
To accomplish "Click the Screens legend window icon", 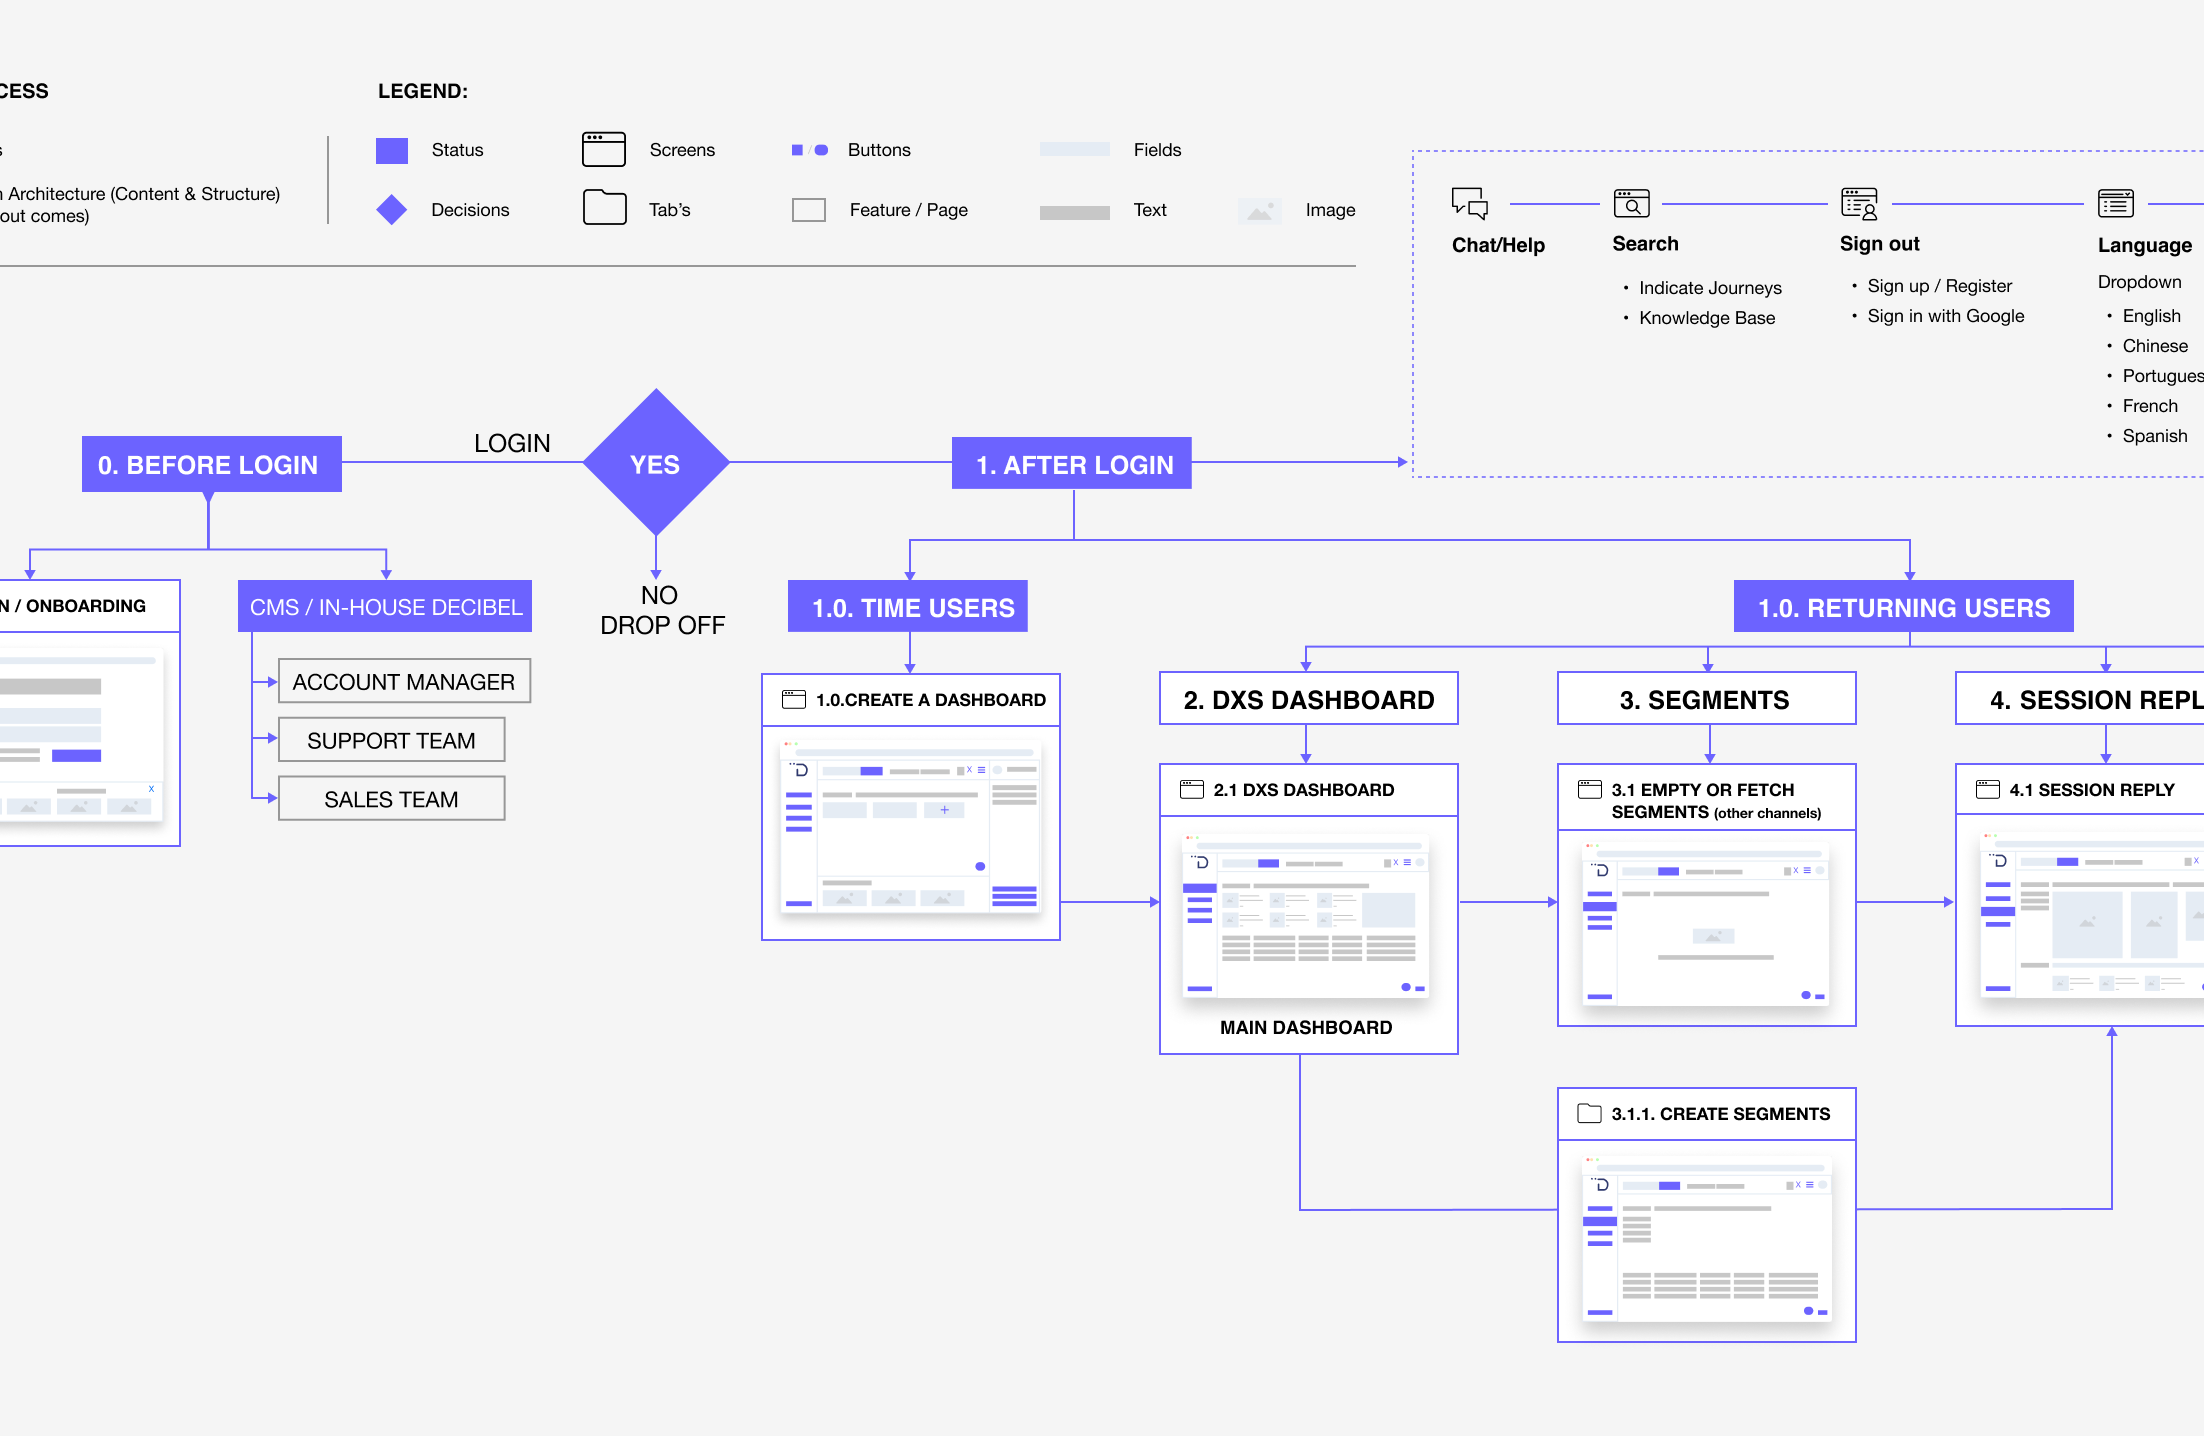I will (x=604, y=150).
